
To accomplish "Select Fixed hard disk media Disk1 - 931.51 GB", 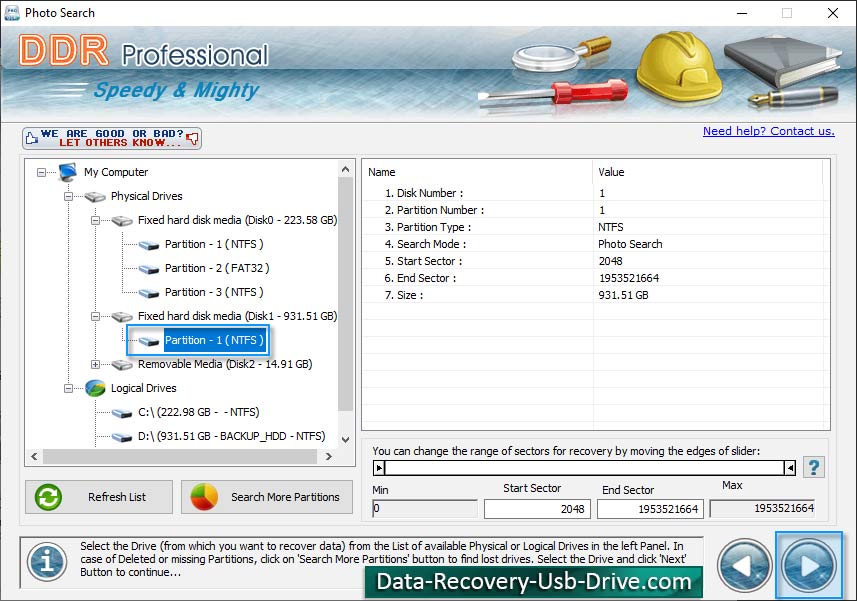I will (x=237, y=316).
